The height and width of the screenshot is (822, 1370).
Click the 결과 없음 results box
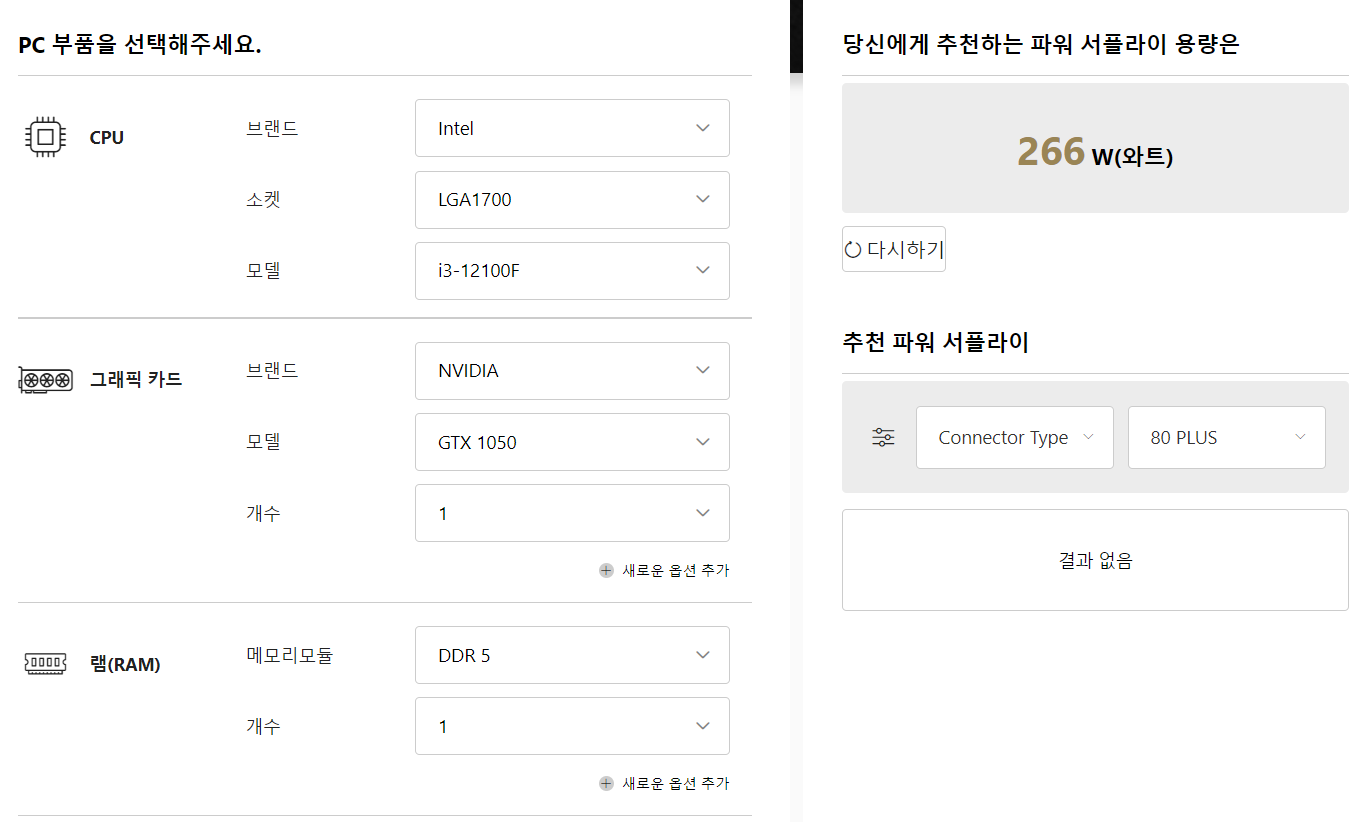tap(1095, 560)
